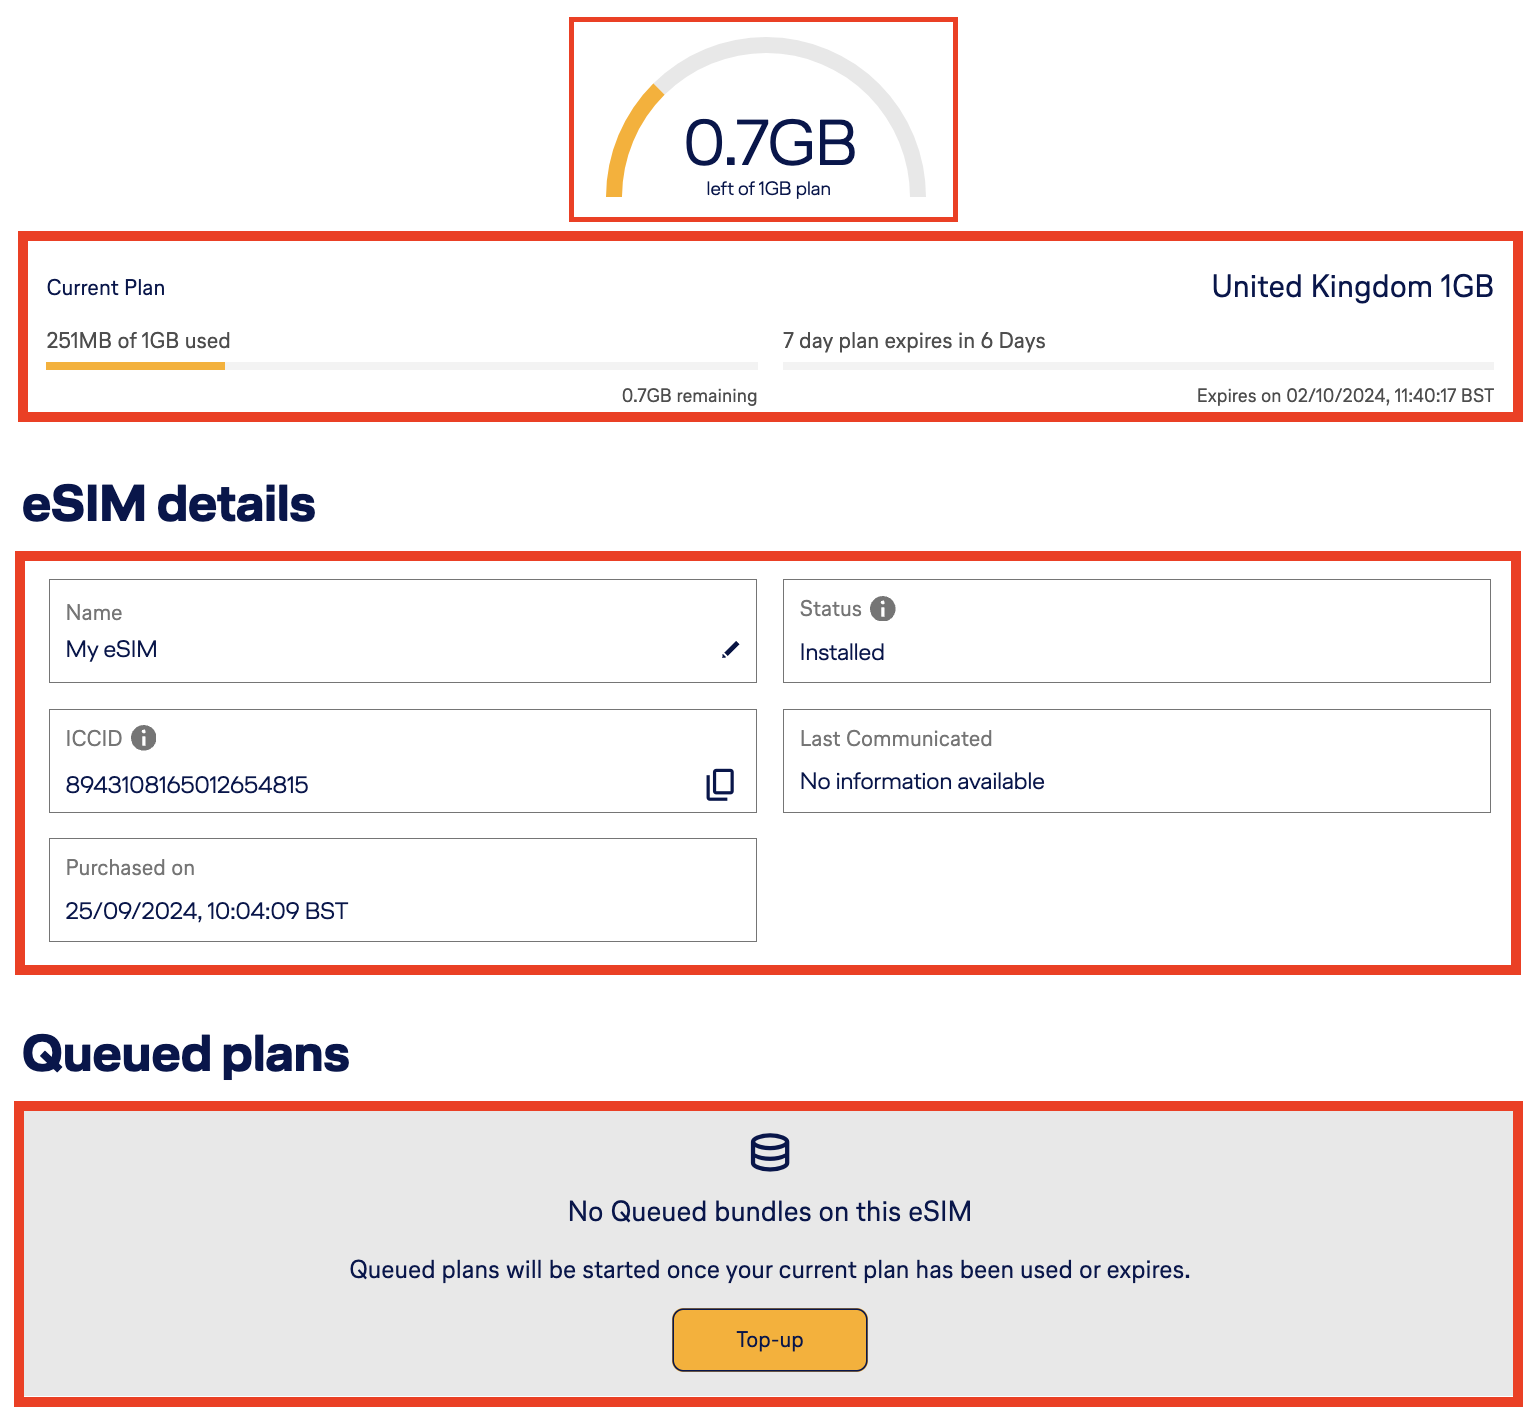Click the plan expiry progress bar
This screenshot has width=1540, height=1412.
1137,366
